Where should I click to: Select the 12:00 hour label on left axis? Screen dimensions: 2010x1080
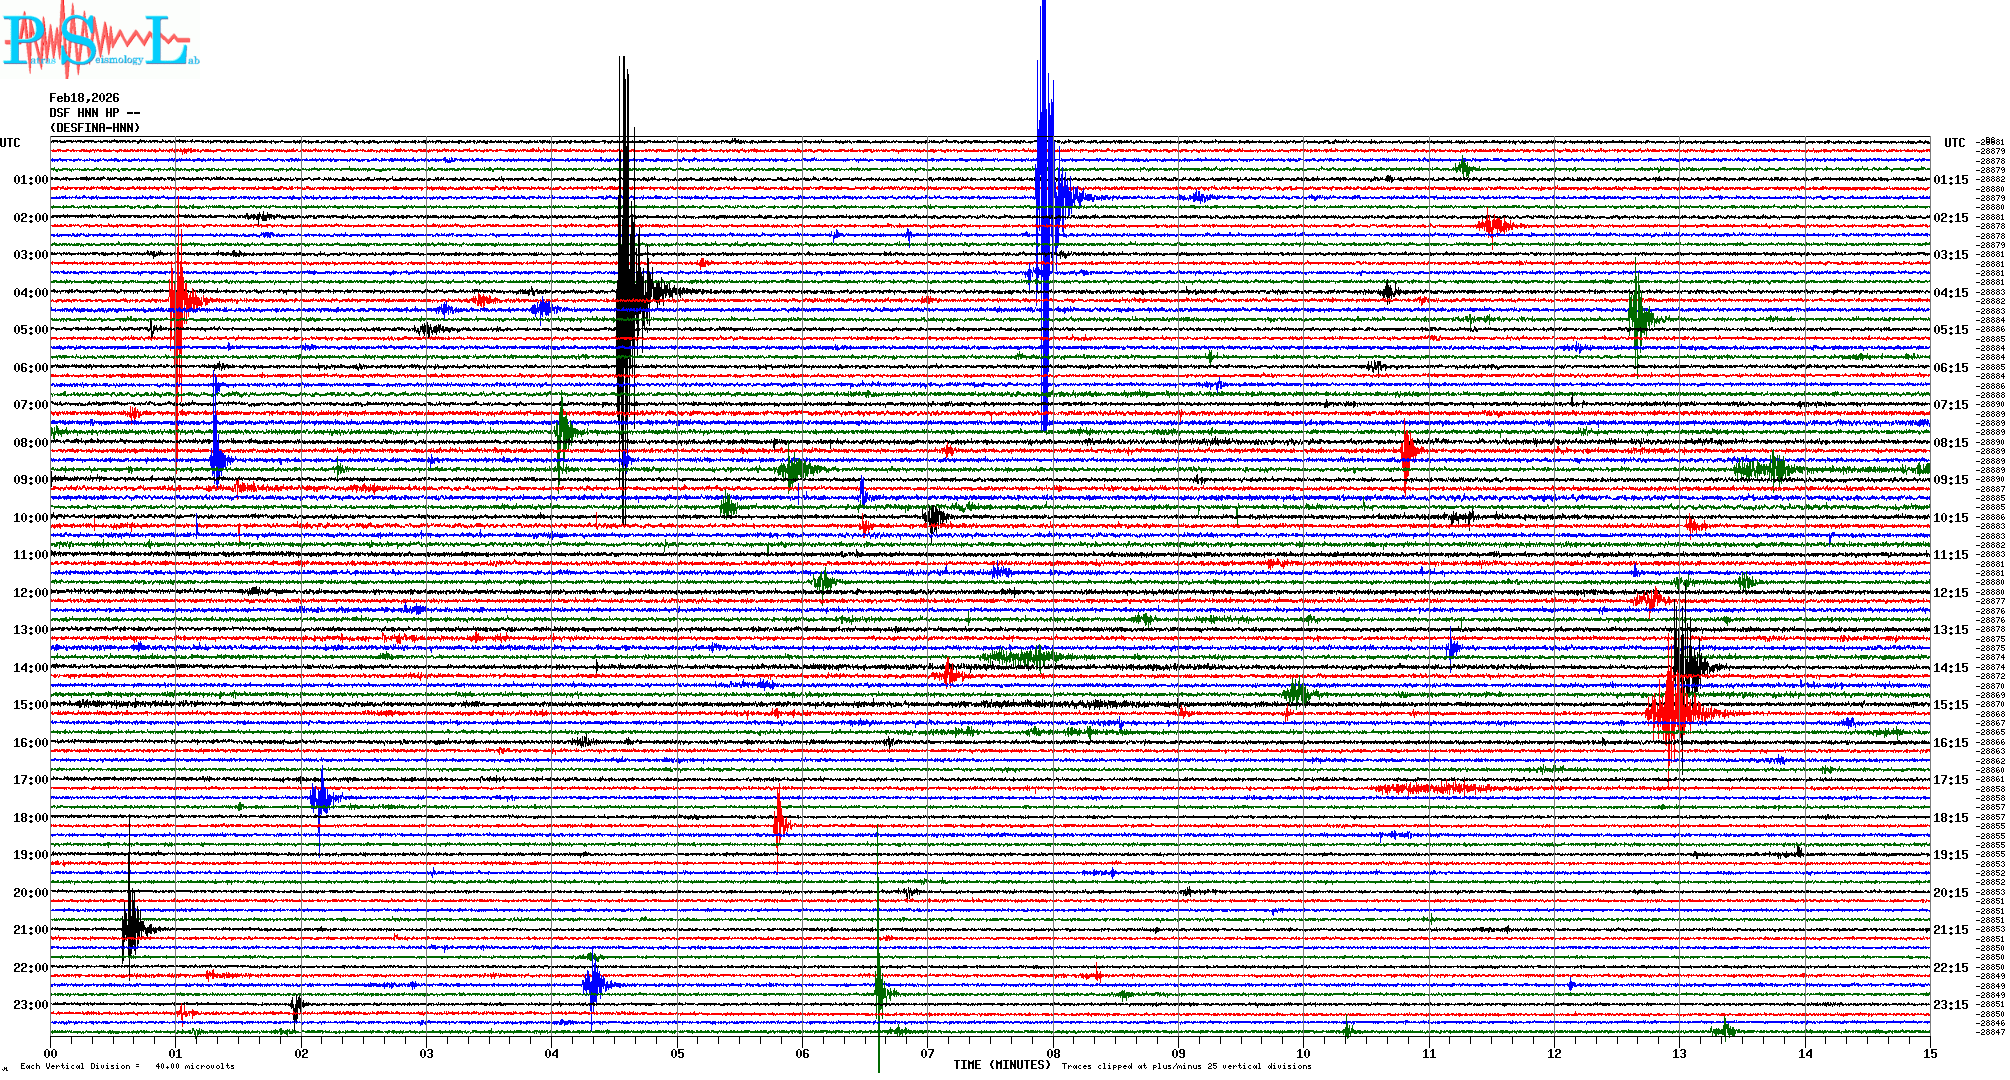pos(30,593)
